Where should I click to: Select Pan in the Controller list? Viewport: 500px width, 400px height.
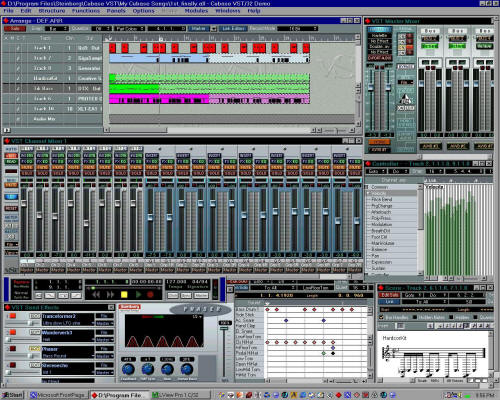point(375,256)
